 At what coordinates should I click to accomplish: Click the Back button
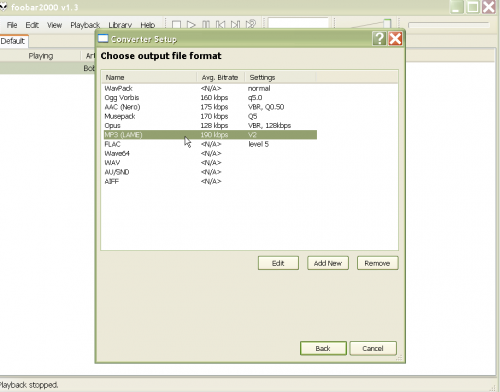click(323, 348)
